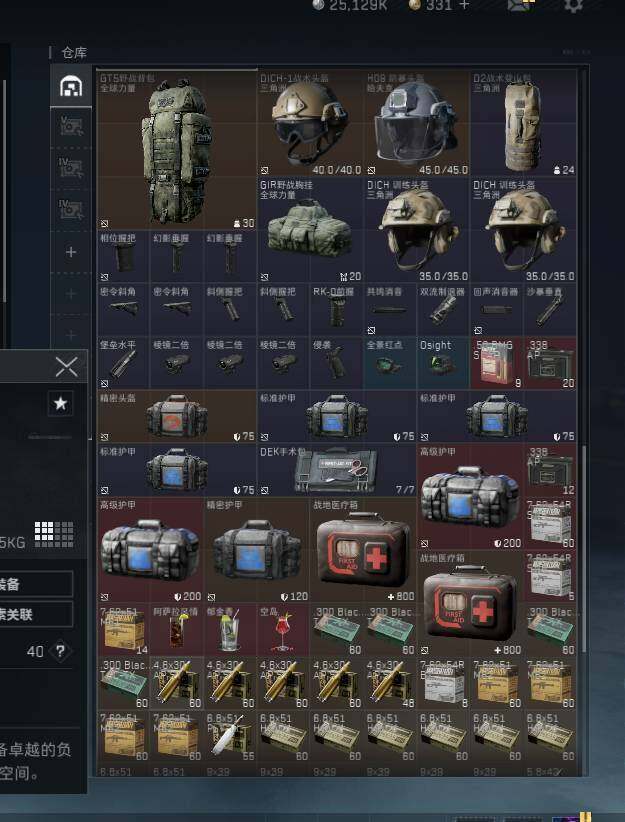625x822 pixels.
Task: Select the 相位握把 grip
Action: (123, 257)
